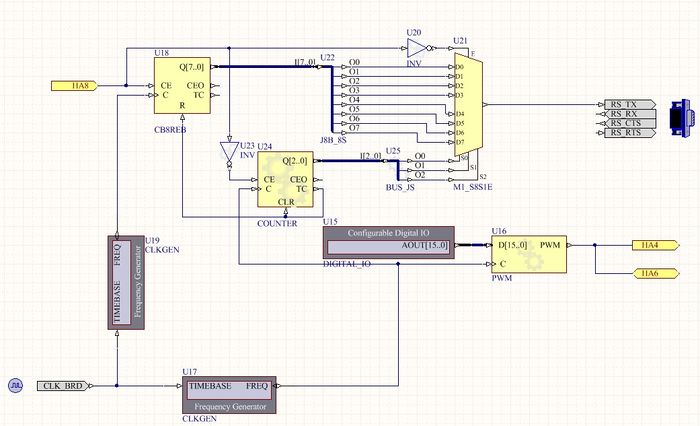
Task: Click the vertical U19 Frequency Generator block
Action: (120, 282)
